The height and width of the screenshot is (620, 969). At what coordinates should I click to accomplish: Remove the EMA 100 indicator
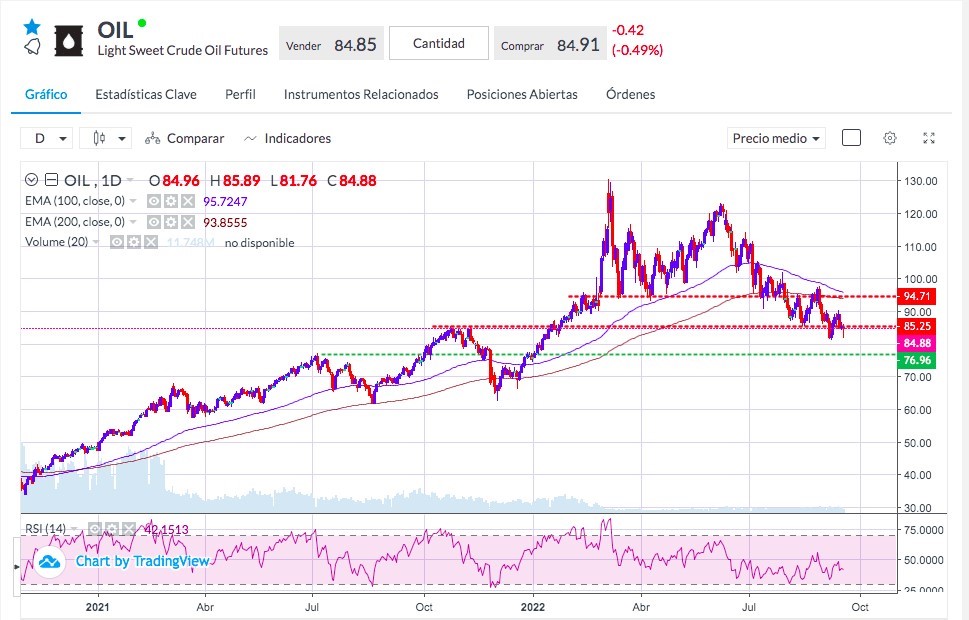point(187,202)
